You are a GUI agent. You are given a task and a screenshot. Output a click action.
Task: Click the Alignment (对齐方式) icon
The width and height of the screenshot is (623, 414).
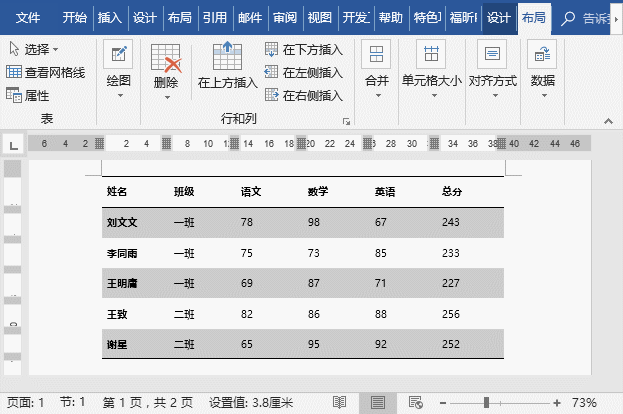point(492,54)
